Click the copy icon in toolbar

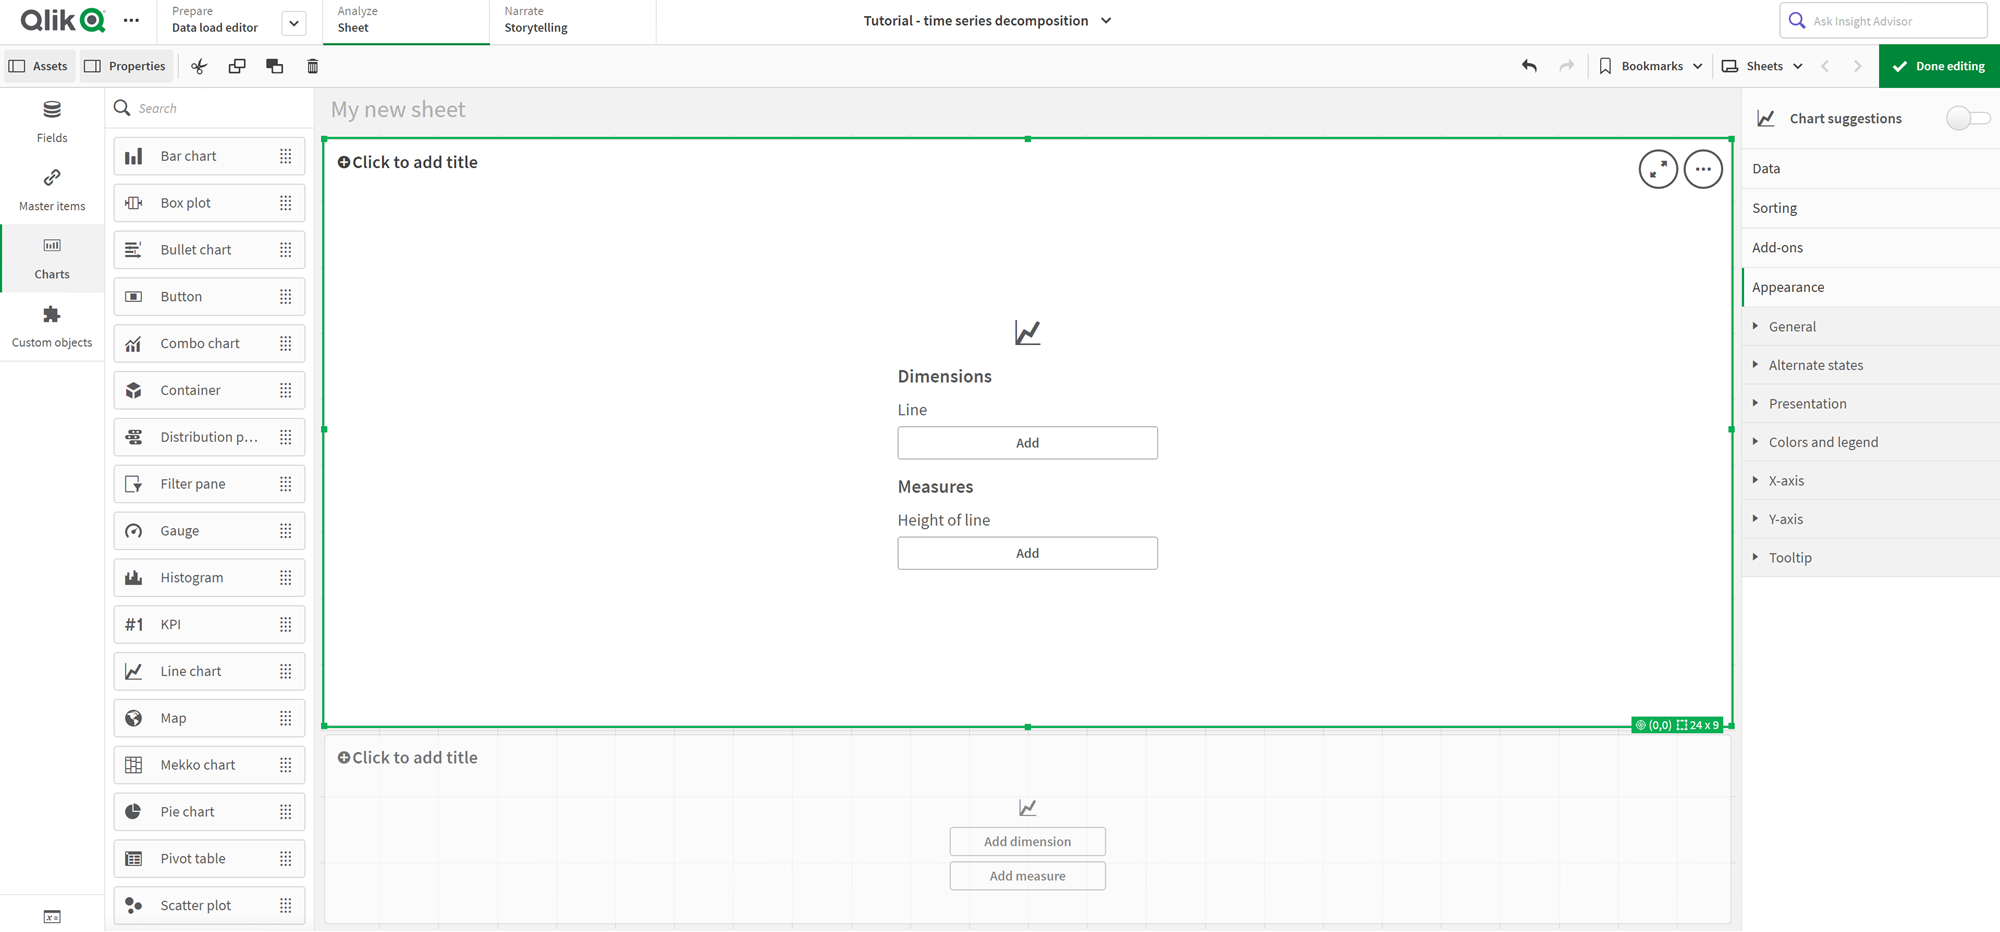coord(237,66)
